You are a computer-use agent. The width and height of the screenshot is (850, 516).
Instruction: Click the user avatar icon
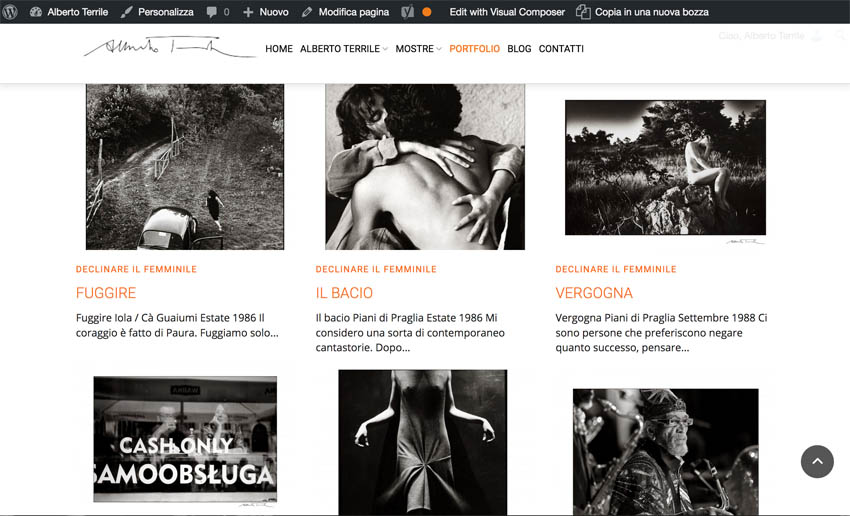coord(816,36)
